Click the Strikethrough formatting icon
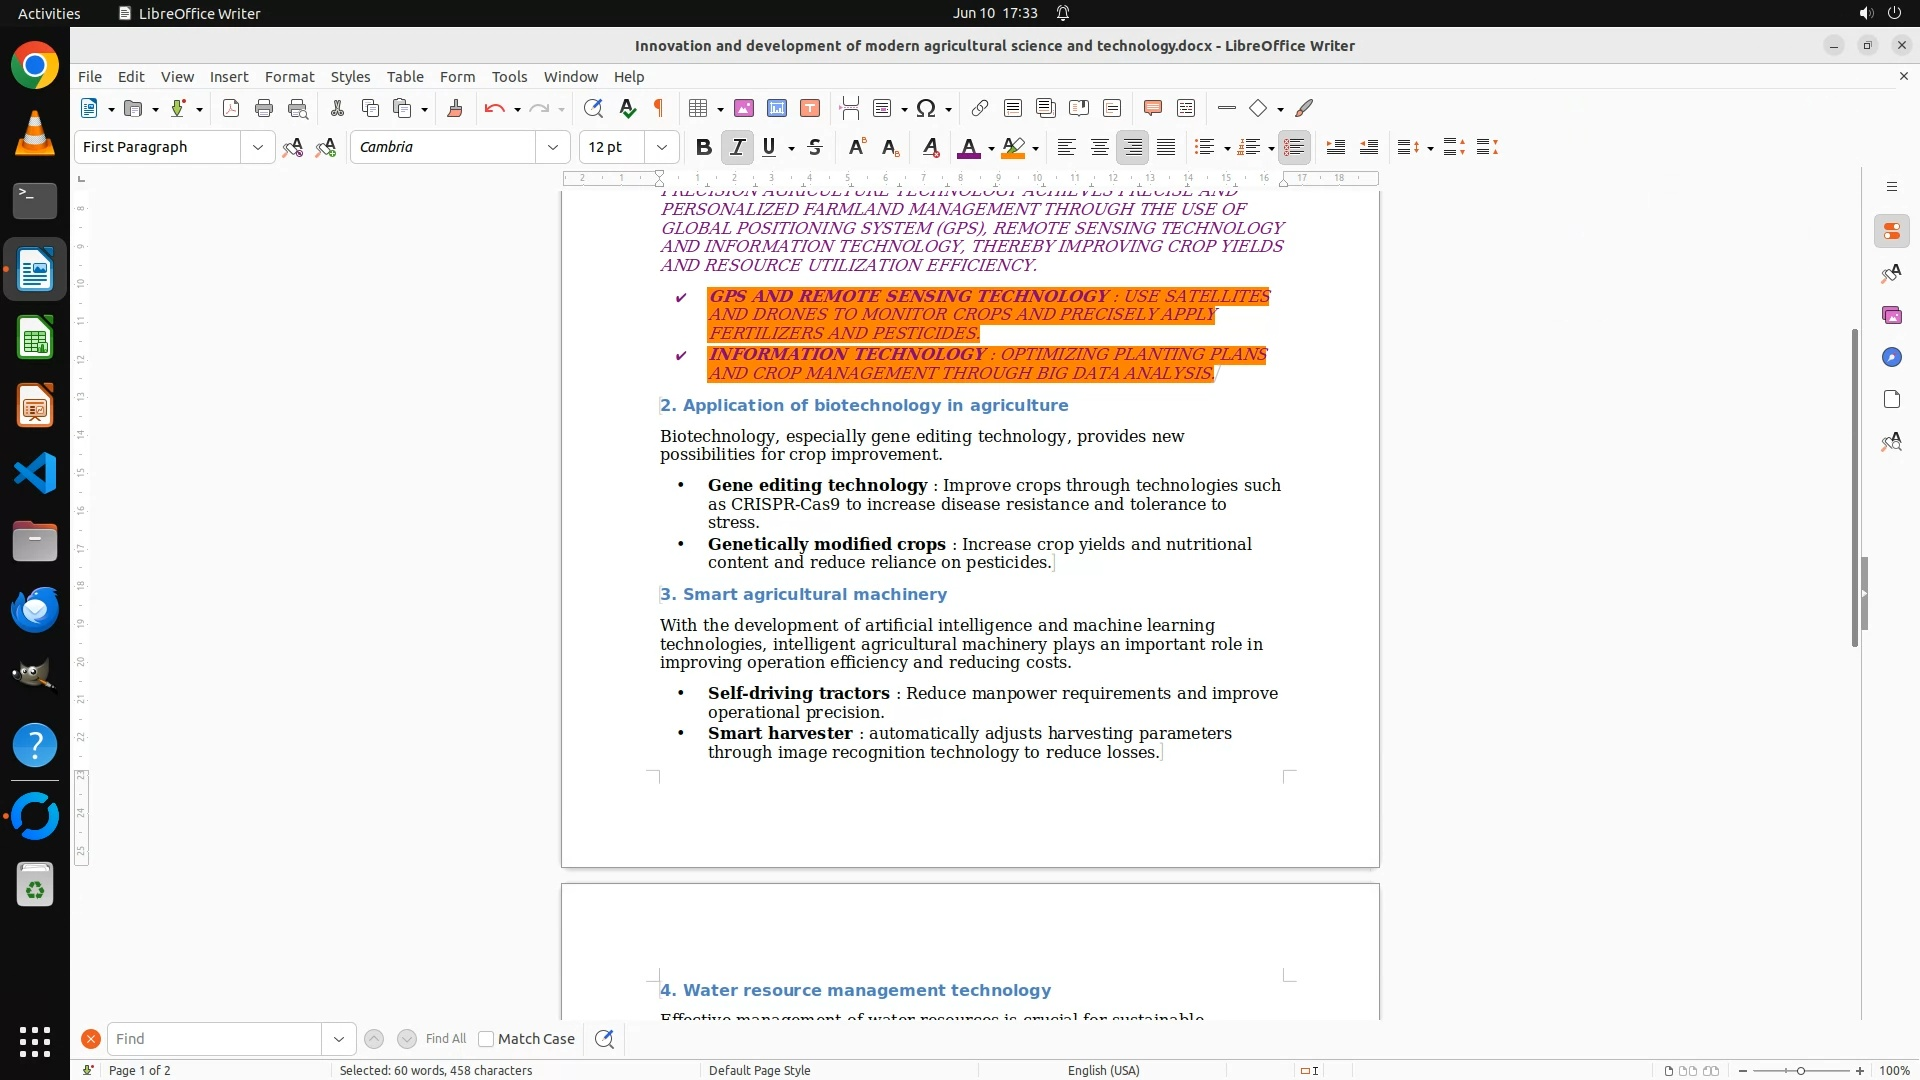The image size is (1920, 1080). pyautogui.click(x=815, y=147)
